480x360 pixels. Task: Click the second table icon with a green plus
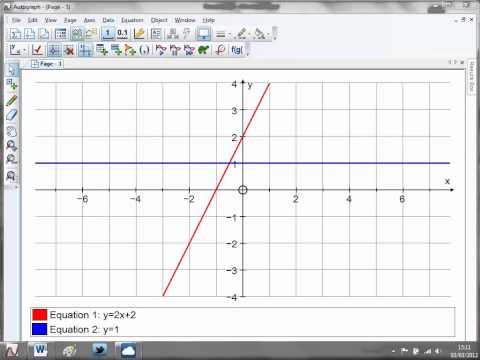[x=116, y=50]
